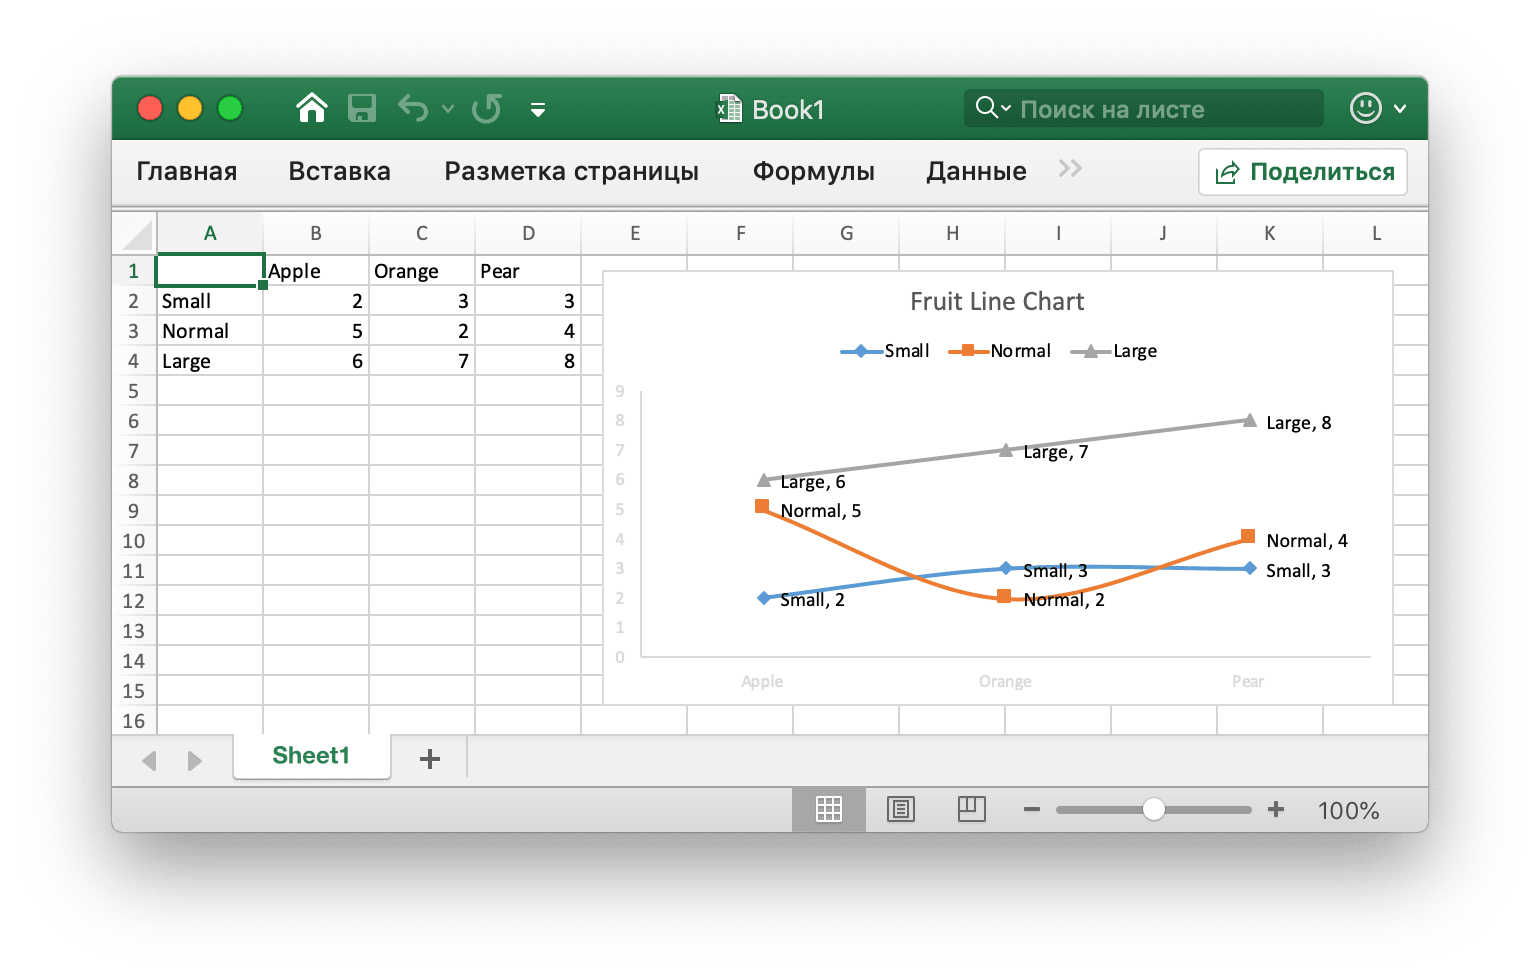Go to previous sheet with the left arrow
1540x980 pixels.
pyautogui.click(x=150, y=761)
